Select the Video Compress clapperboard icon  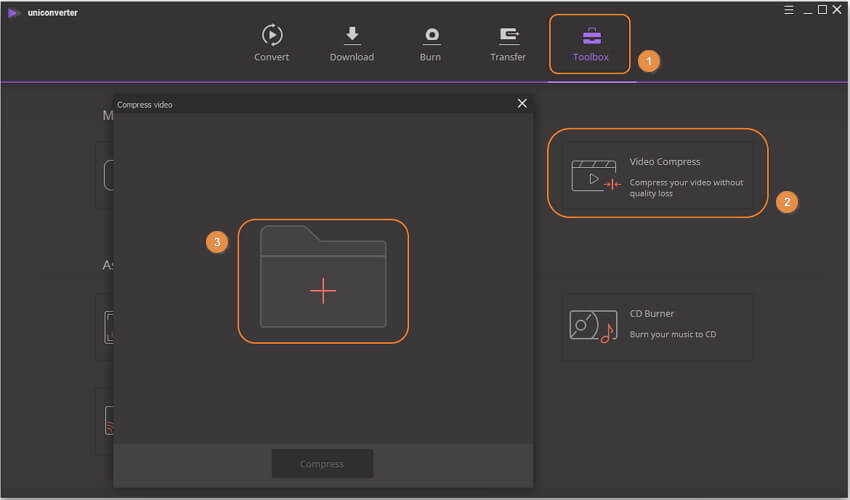click(595, 176)
